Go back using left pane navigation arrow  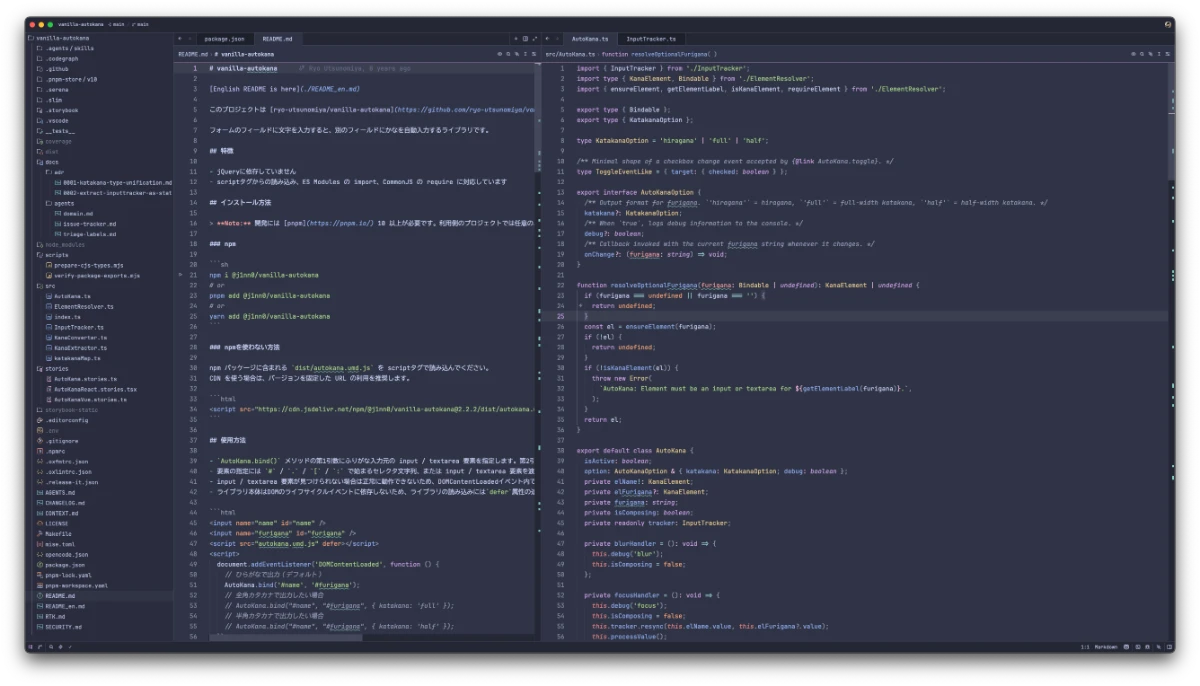coord(179,39)
